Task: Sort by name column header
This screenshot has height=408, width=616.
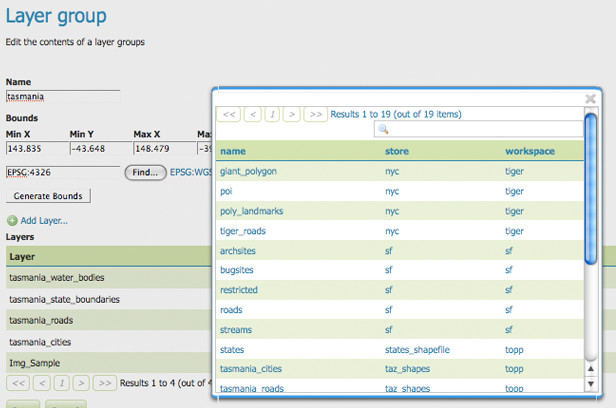Action: 233,151
